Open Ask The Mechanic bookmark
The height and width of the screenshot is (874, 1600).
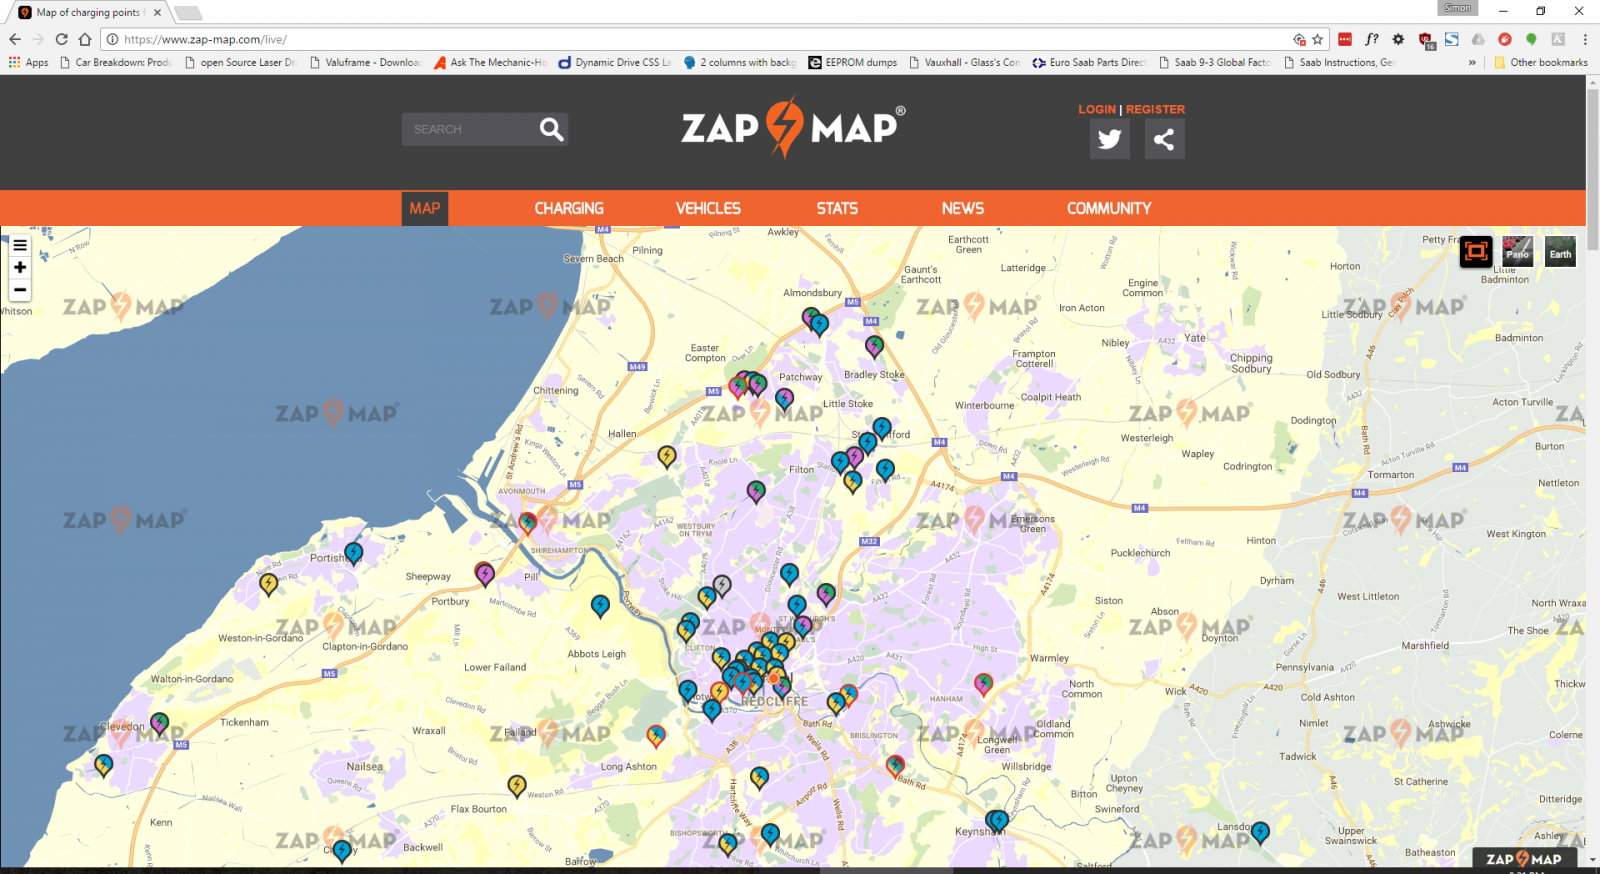(490, 62)
